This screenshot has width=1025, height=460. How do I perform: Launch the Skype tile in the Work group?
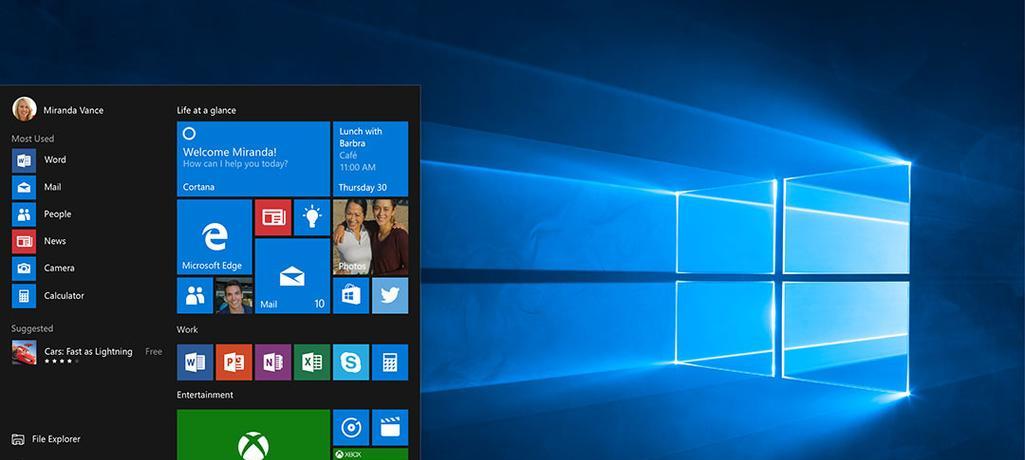[x=351, y=362]
